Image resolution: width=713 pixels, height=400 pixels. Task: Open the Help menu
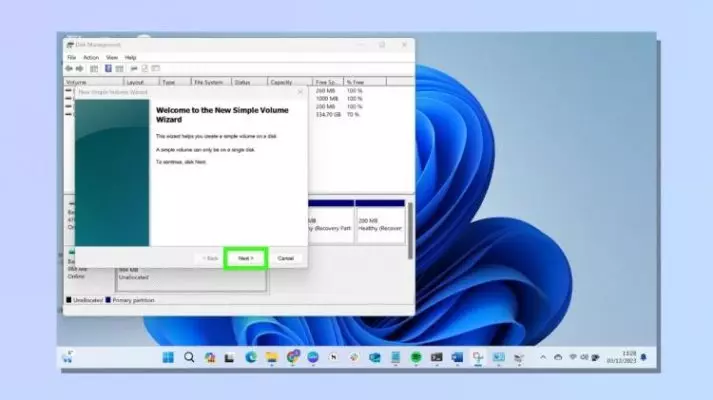coord(131,58)
